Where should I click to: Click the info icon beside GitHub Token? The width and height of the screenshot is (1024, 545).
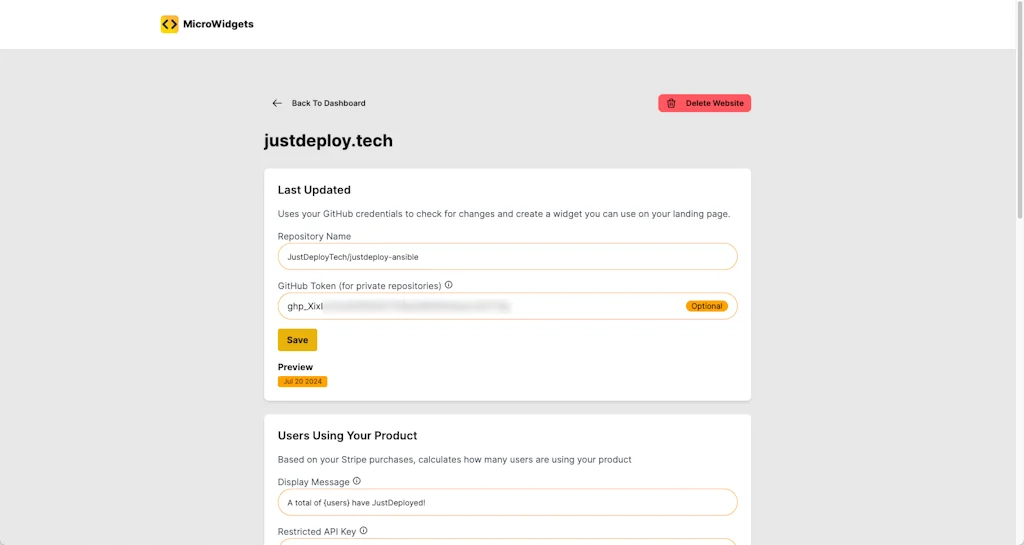[448, 285]
